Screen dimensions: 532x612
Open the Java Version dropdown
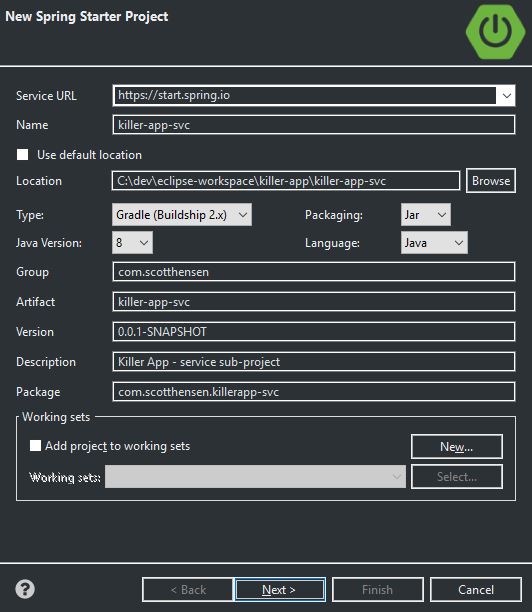132,243
